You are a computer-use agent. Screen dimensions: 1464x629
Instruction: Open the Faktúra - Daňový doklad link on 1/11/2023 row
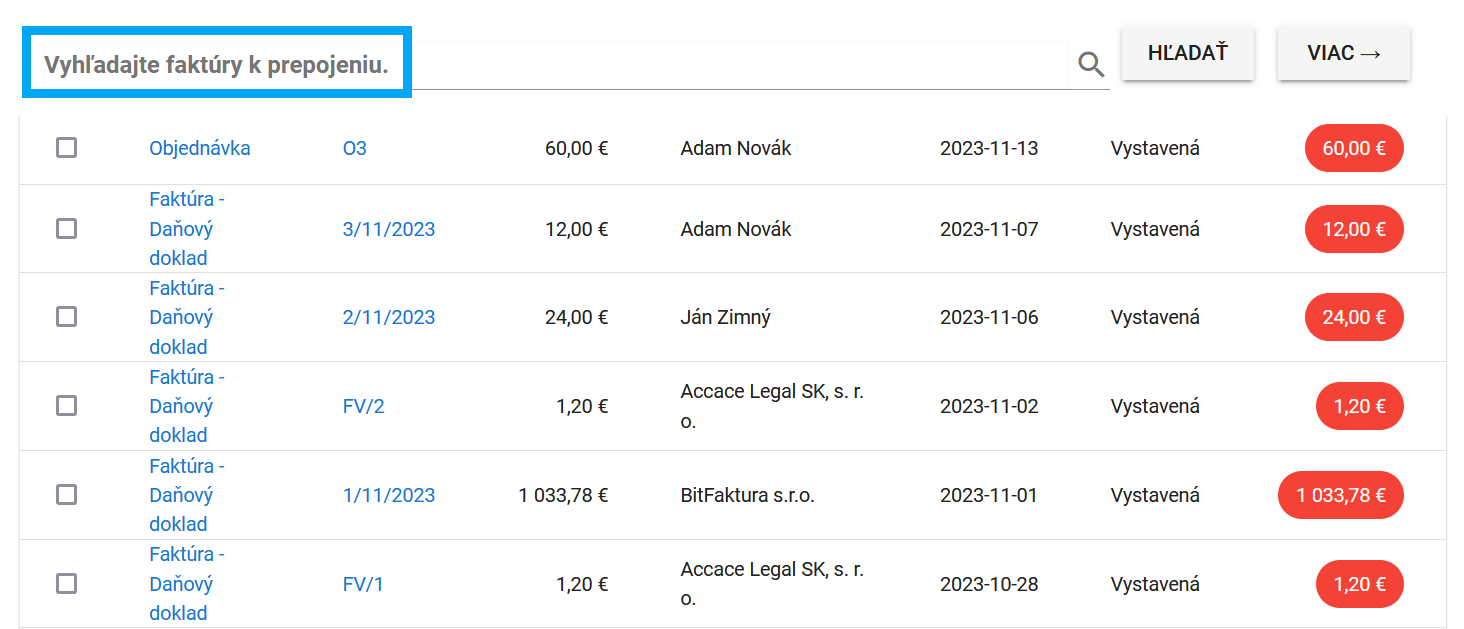[185, 494]
